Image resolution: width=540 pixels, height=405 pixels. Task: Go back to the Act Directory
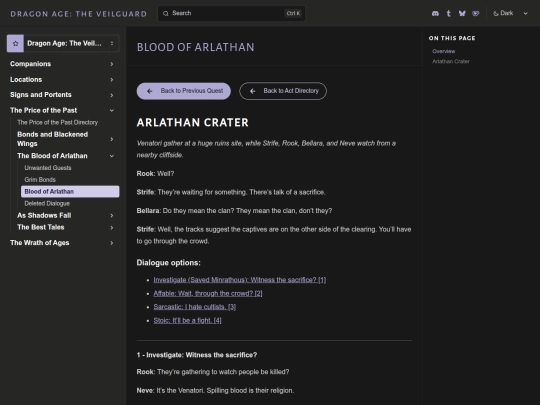pyautogui.click(x=283, y=91)
